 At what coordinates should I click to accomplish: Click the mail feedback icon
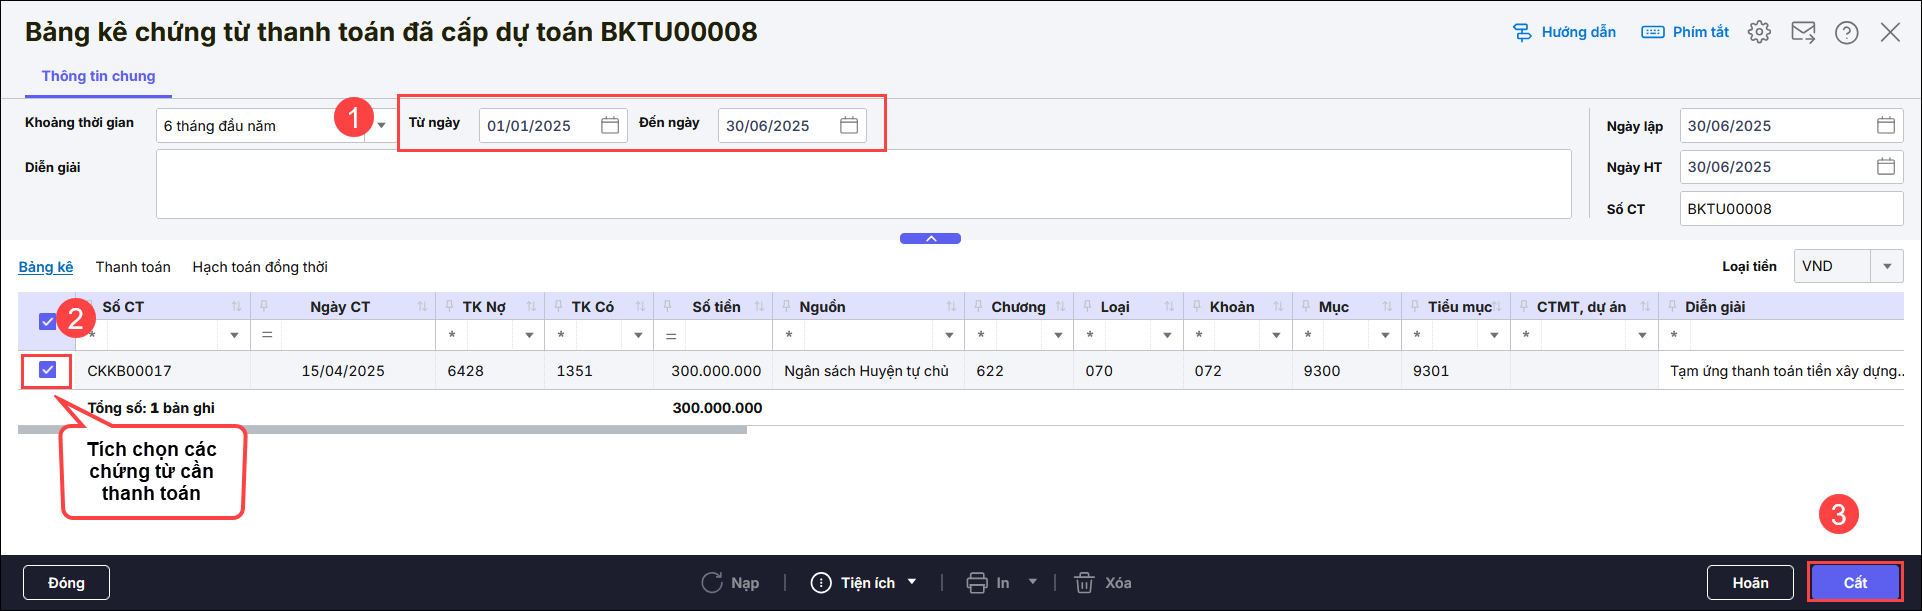[1803, 32]
